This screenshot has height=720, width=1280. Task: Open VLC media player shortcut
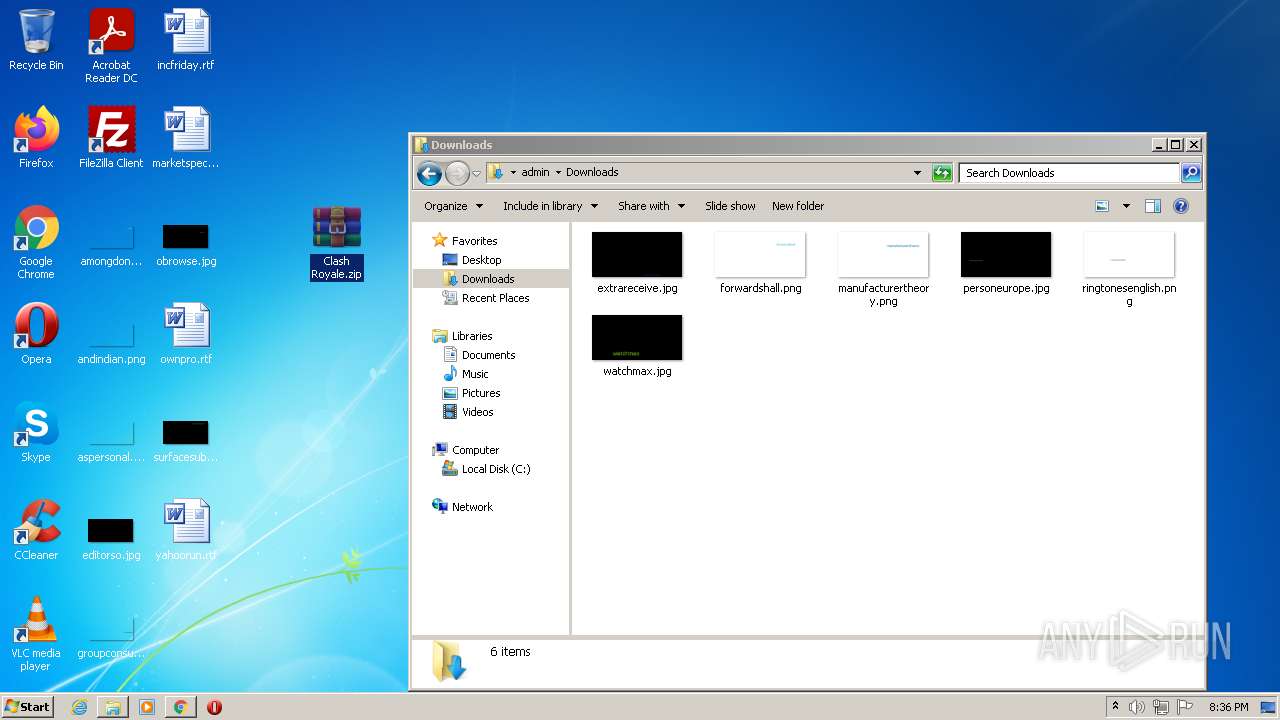[36, 634]
